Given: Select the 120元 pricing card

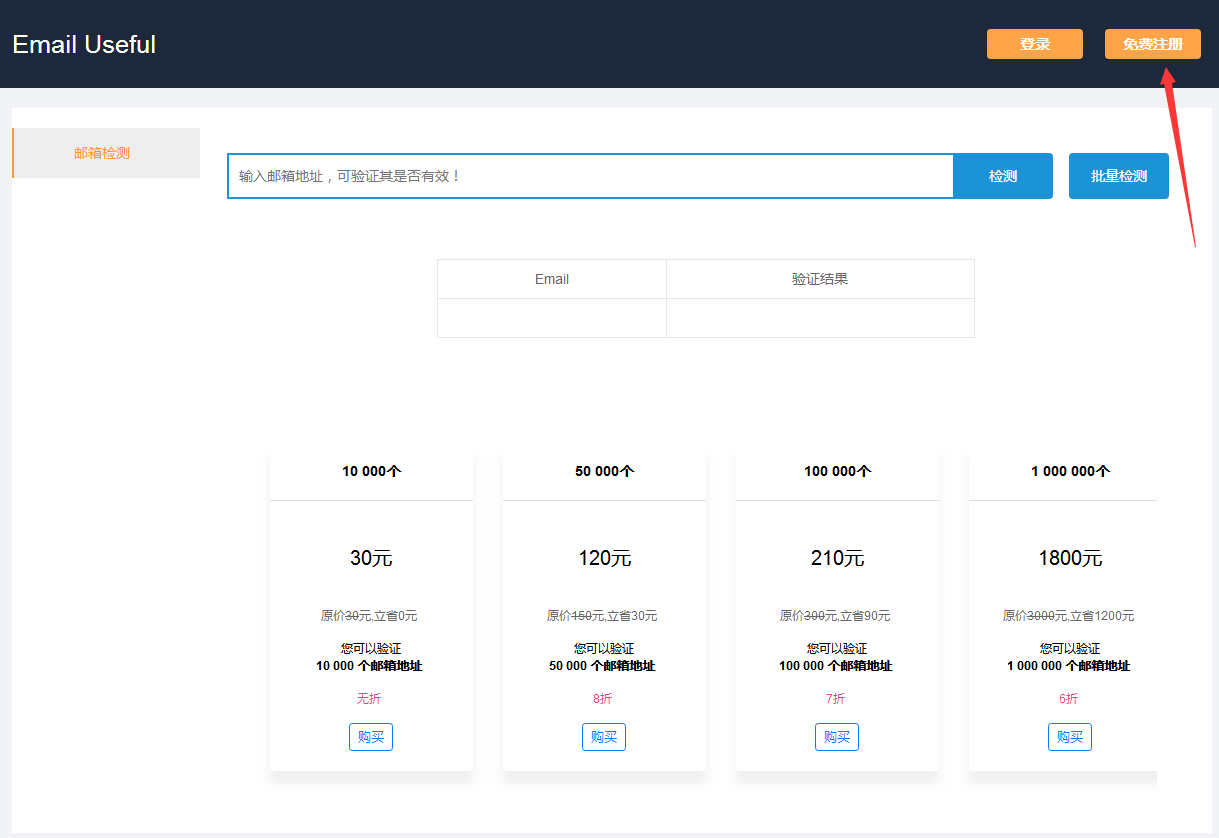Looking at the screenshot, I should [x=603, y=558].
